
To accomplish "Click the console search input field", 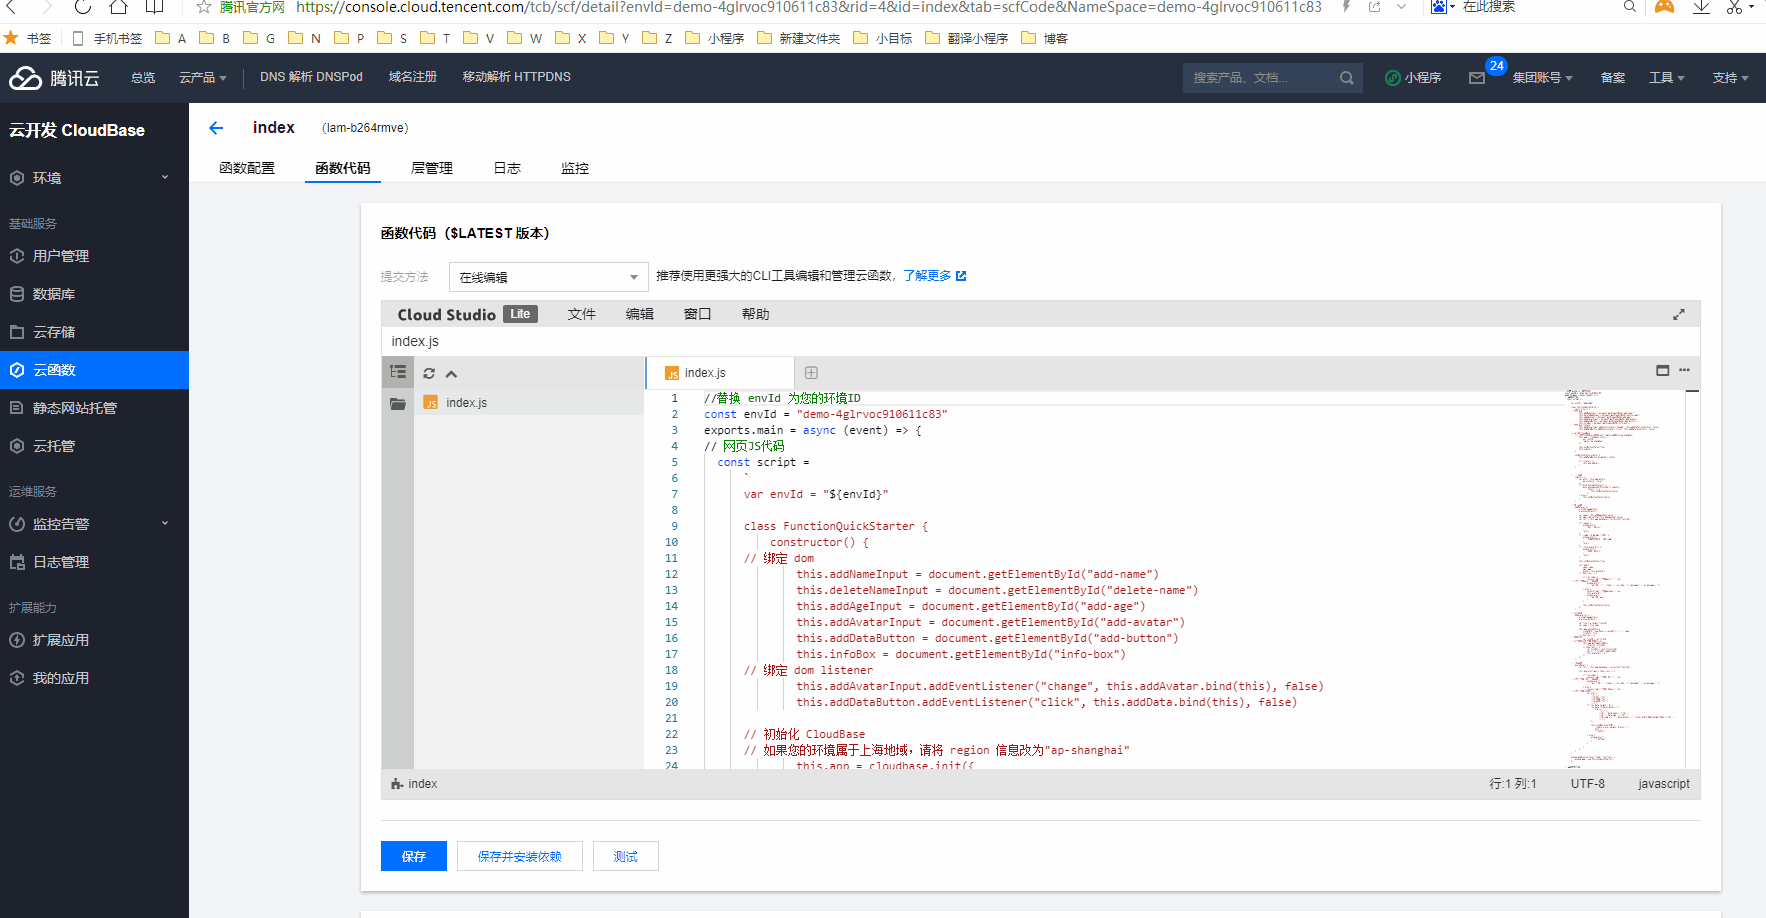I will [x=1262, y=78].
